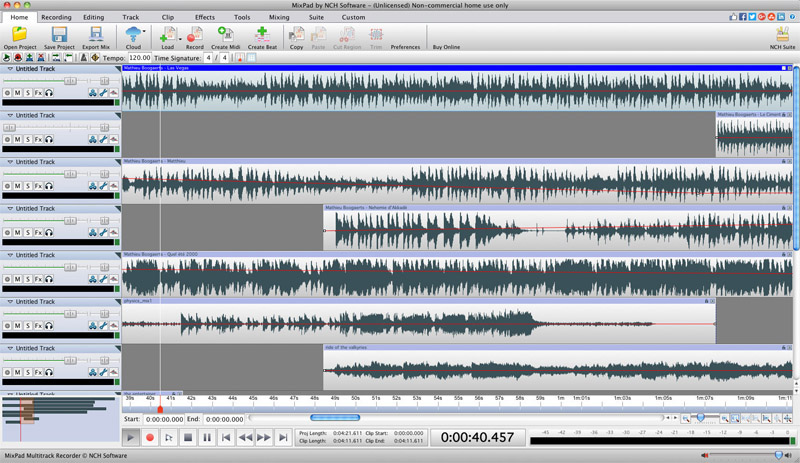The height and width of the screenshot is (463, 800).
Task: Click the Create Midi icon
Action: (225, 34)
